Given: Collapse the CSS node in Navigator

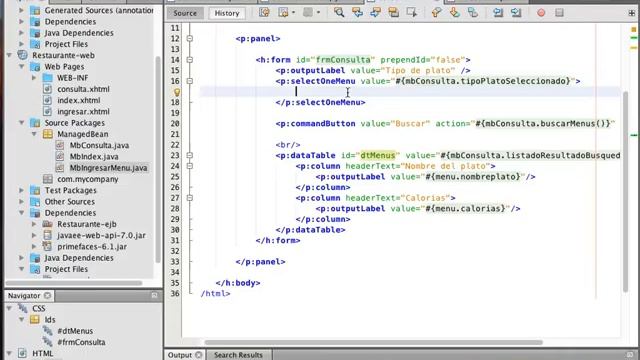Looking at the screenshot, I should point(9,309).
